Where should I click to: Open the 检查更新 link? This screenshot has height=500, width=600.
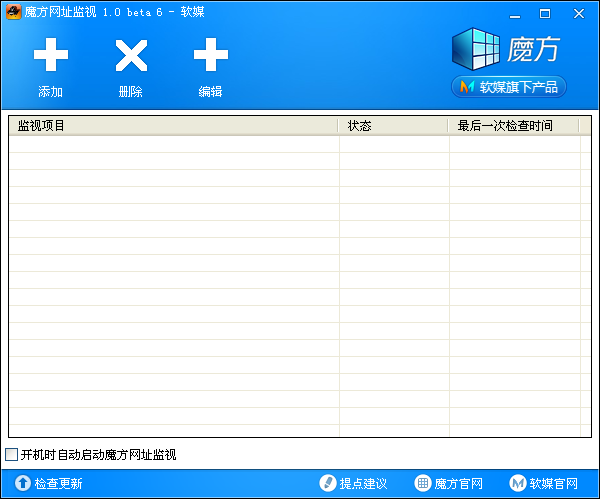pos(58,484)
